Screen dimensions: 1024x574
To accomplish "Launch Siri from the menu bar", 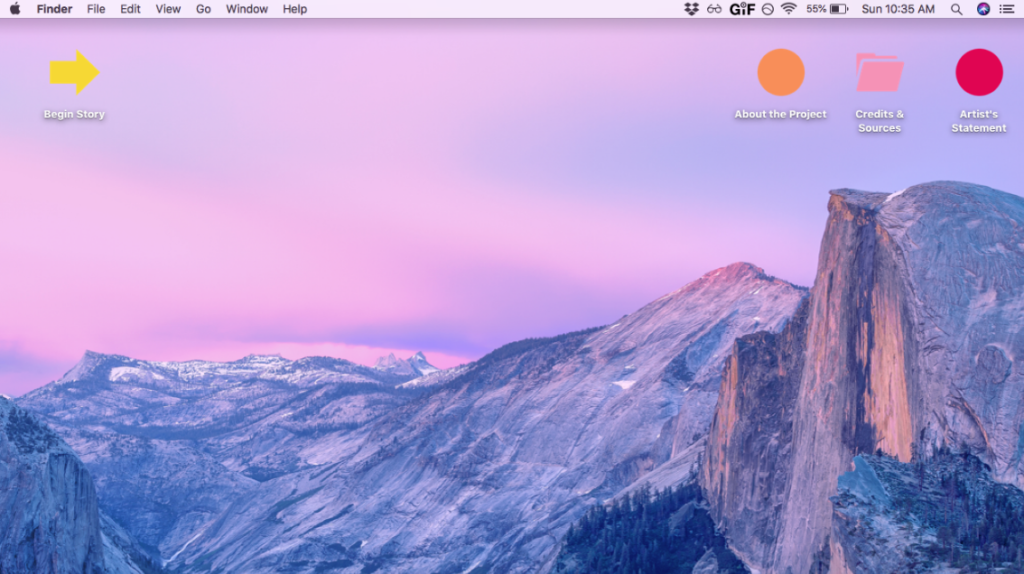I will coord(984,9).
